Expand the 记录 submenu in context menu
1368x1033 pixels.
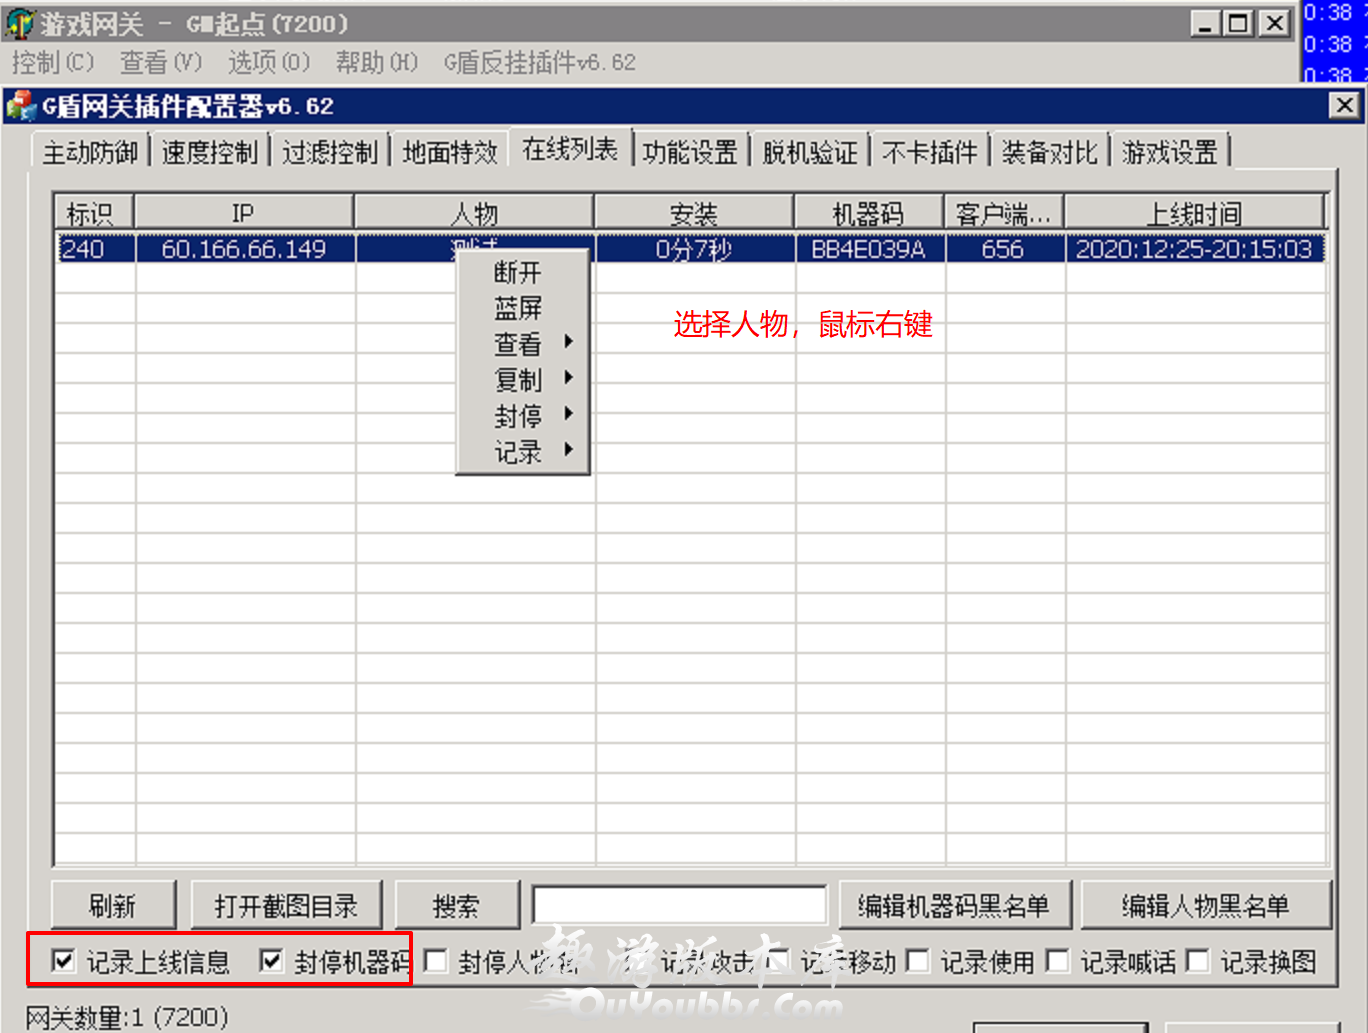click(522, 452)
